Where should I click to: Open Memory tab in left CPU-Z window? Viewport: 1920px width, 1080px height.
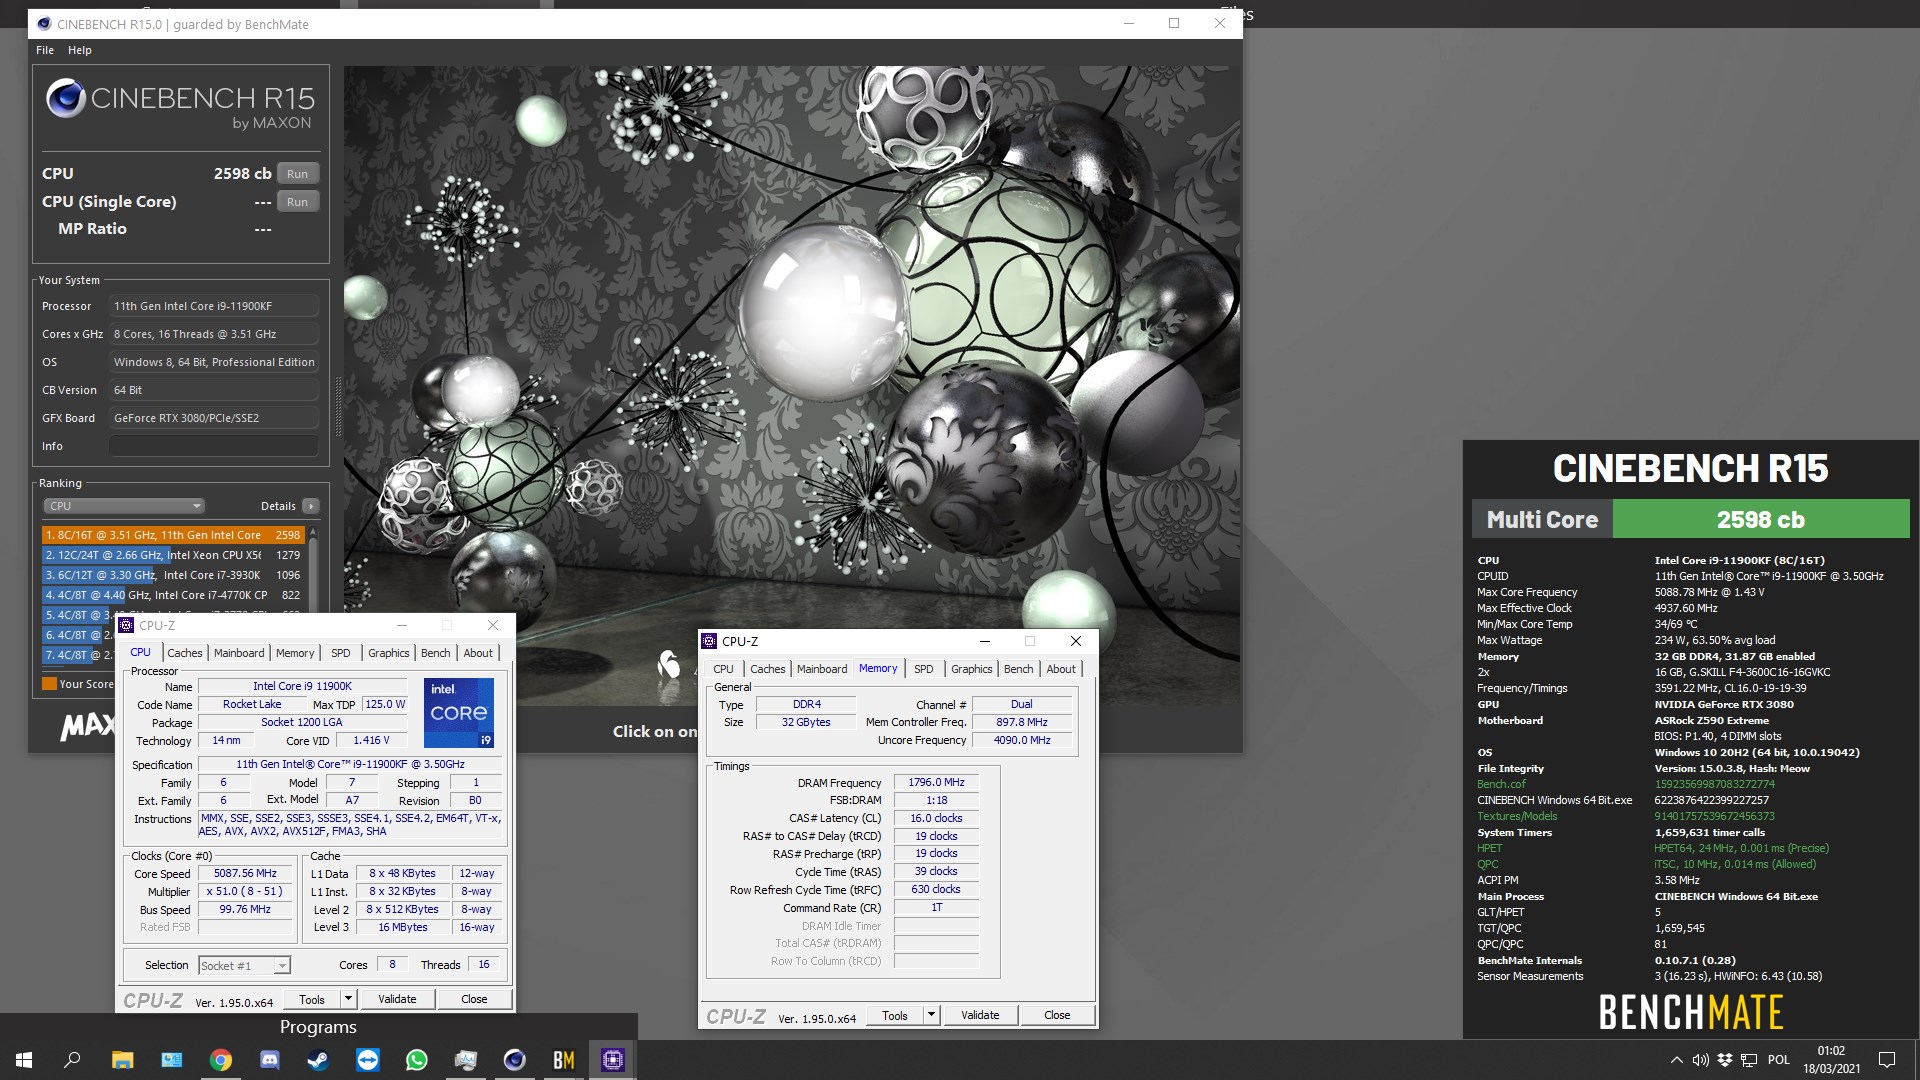295,653
